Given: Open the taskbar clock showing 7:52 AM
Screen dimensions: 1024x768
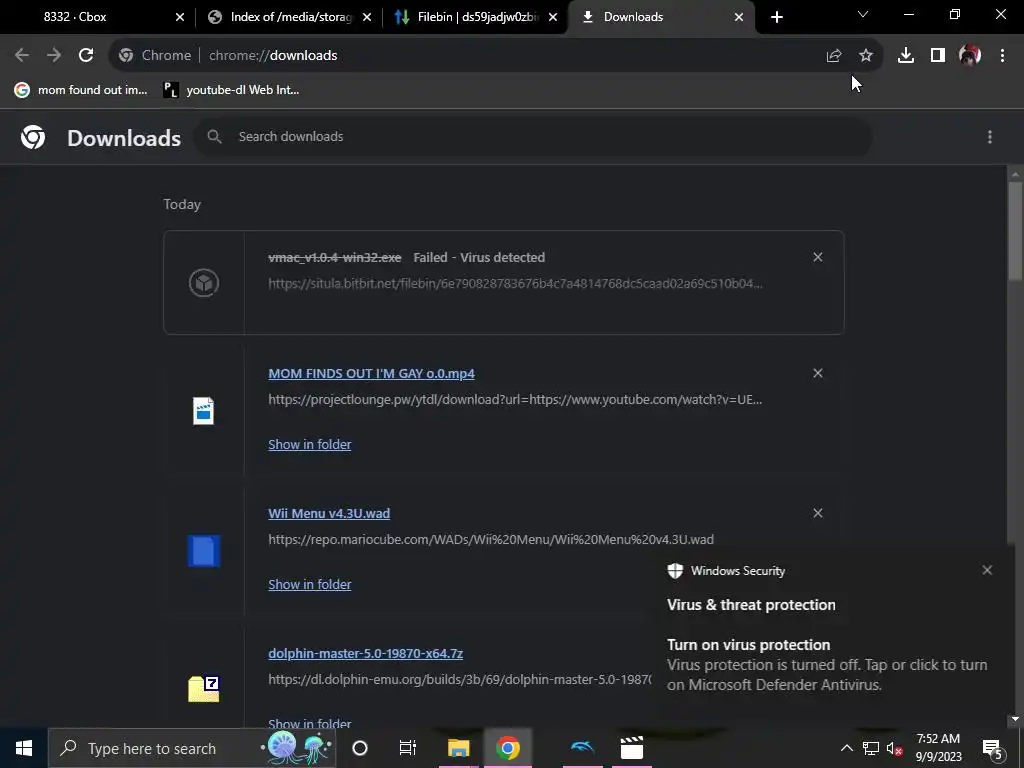Looking at the screenshot, I should pos(938,748).
